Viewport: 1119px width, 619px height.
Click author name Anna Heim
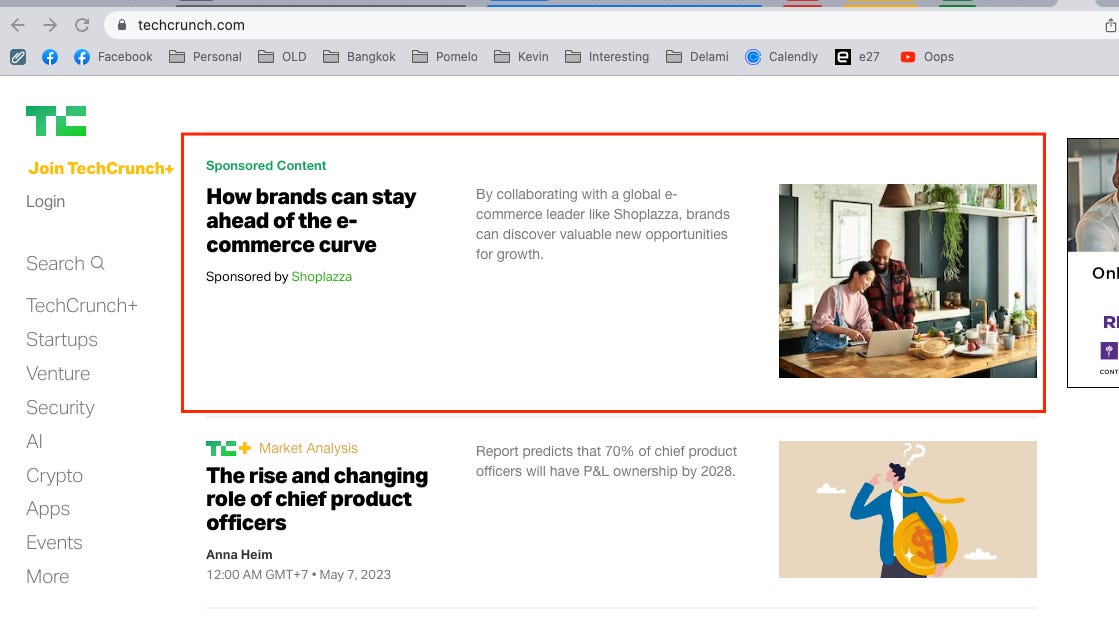pos(239,555)
